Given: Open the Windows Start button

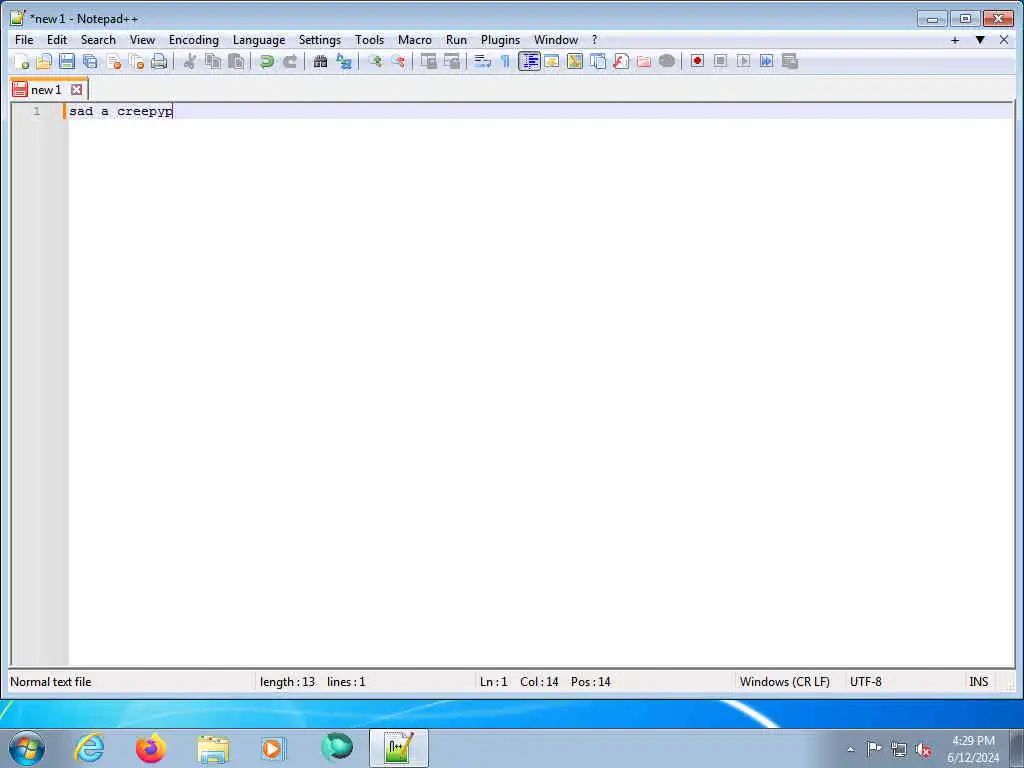Looking at the screenshot, I should click(27, 748).
